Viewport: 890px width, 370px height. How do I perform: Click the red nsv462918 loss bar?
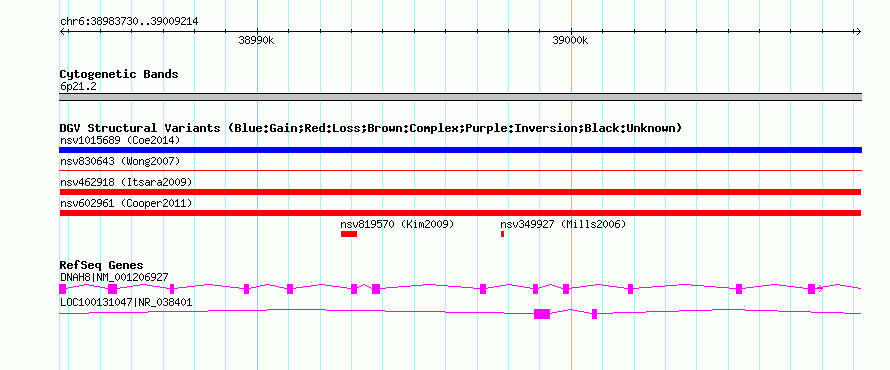click(460, 192)
